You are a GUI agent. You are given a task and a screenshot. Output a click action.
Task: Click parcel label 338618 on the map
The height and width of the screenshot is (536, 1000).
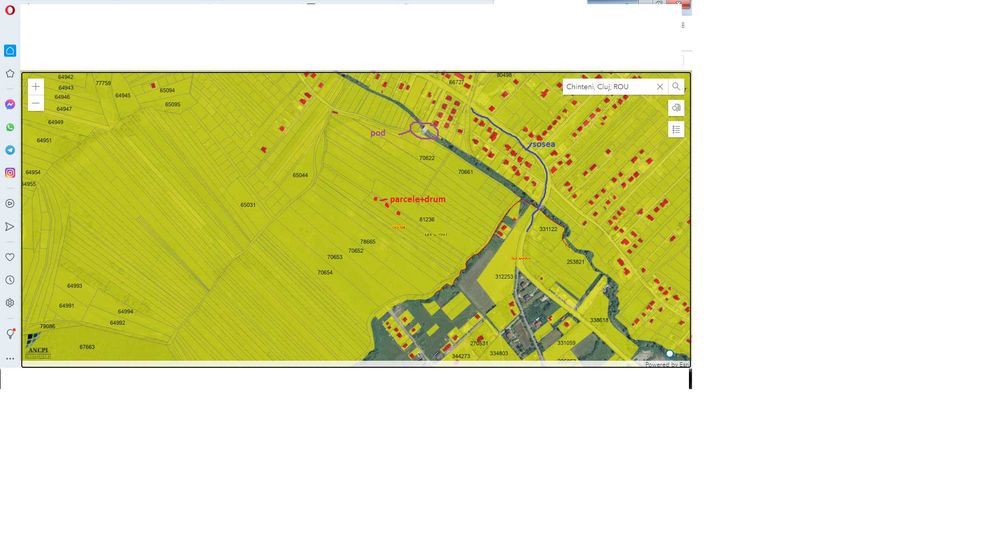click(x=599, y=320)
